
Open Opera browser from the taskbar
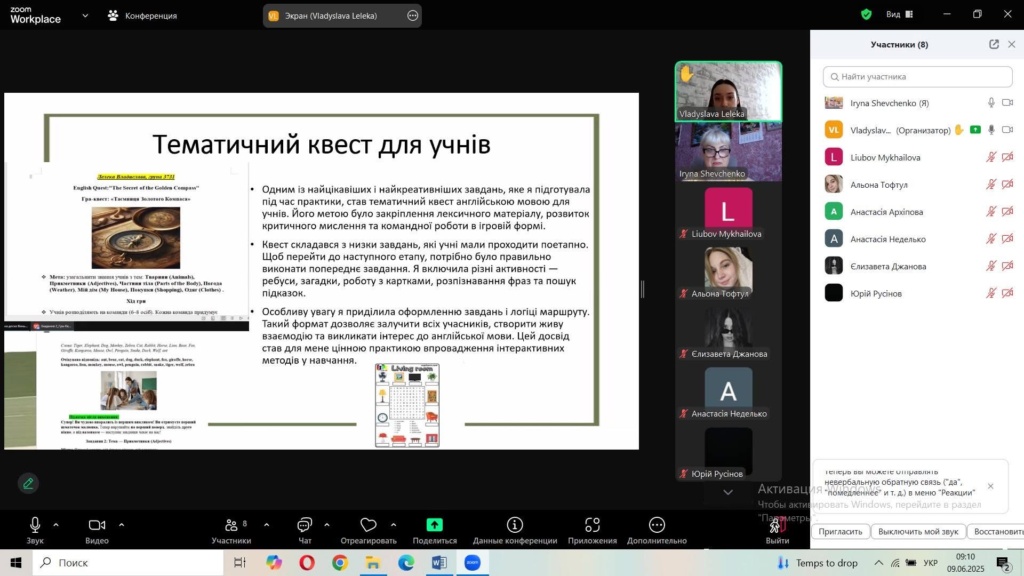pyautogui.click(x=307, y=562)
